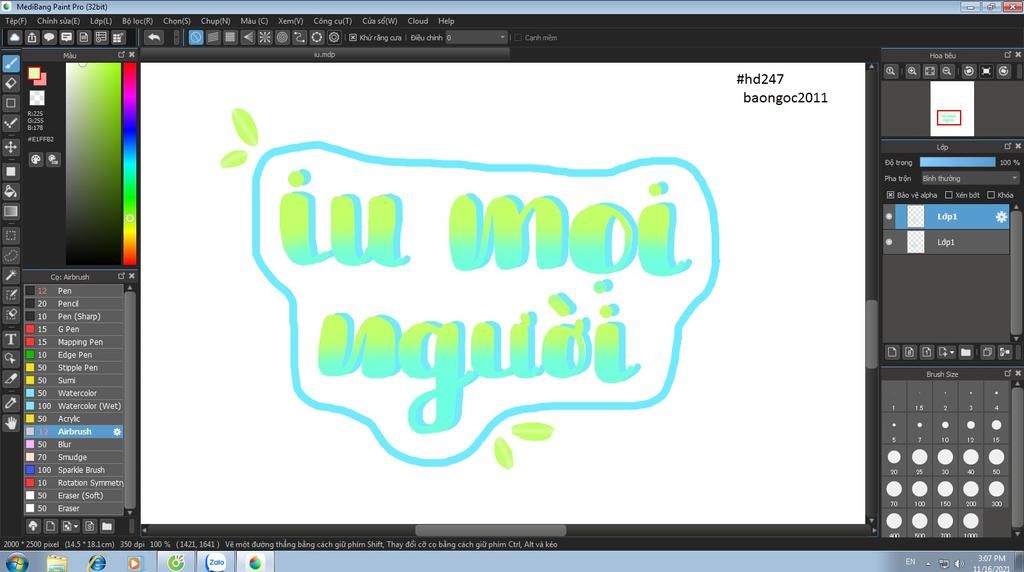Viewport: 1024px width, 572px height.
Task: Select the Move tool
Action: (x=11, y=146)
